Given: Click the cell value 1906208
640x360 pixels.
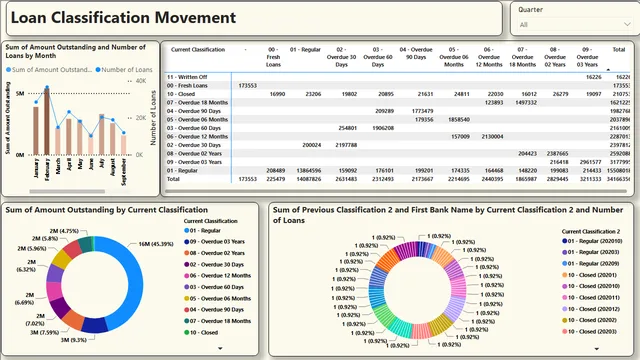Looking at the screenshot, I should (383, 128).
